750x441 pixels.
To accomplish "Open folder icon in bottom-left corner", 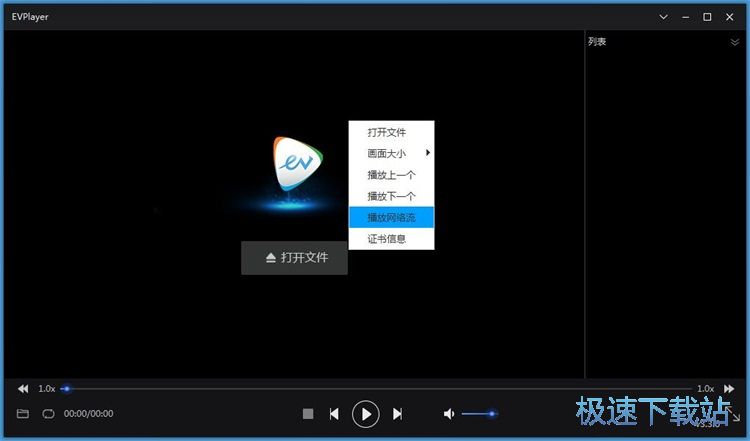I will pos(22,413).
